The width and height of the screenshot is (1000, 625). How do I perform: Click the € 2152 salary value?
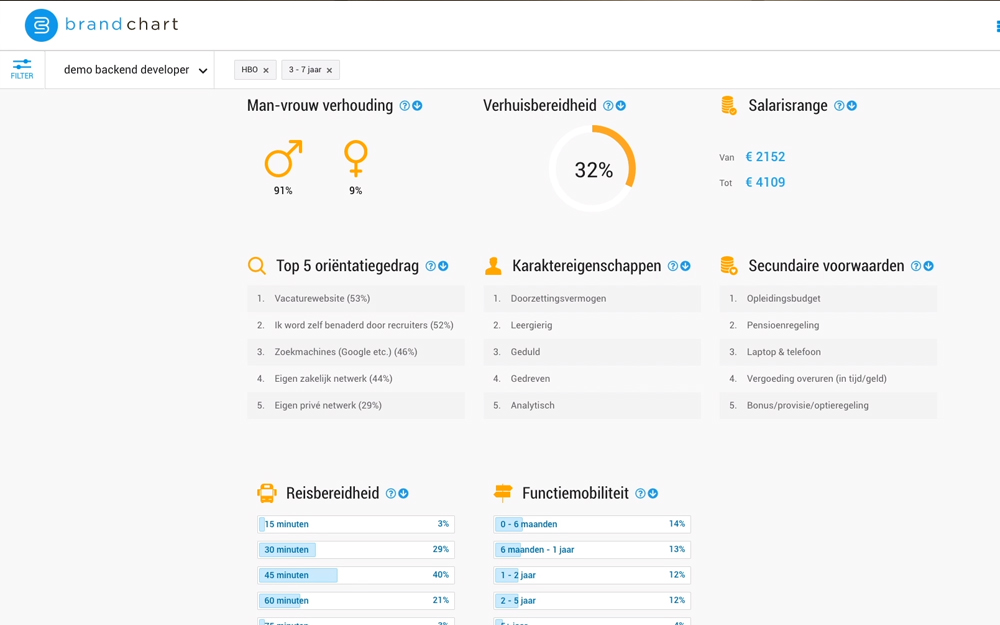coord(765,157)
